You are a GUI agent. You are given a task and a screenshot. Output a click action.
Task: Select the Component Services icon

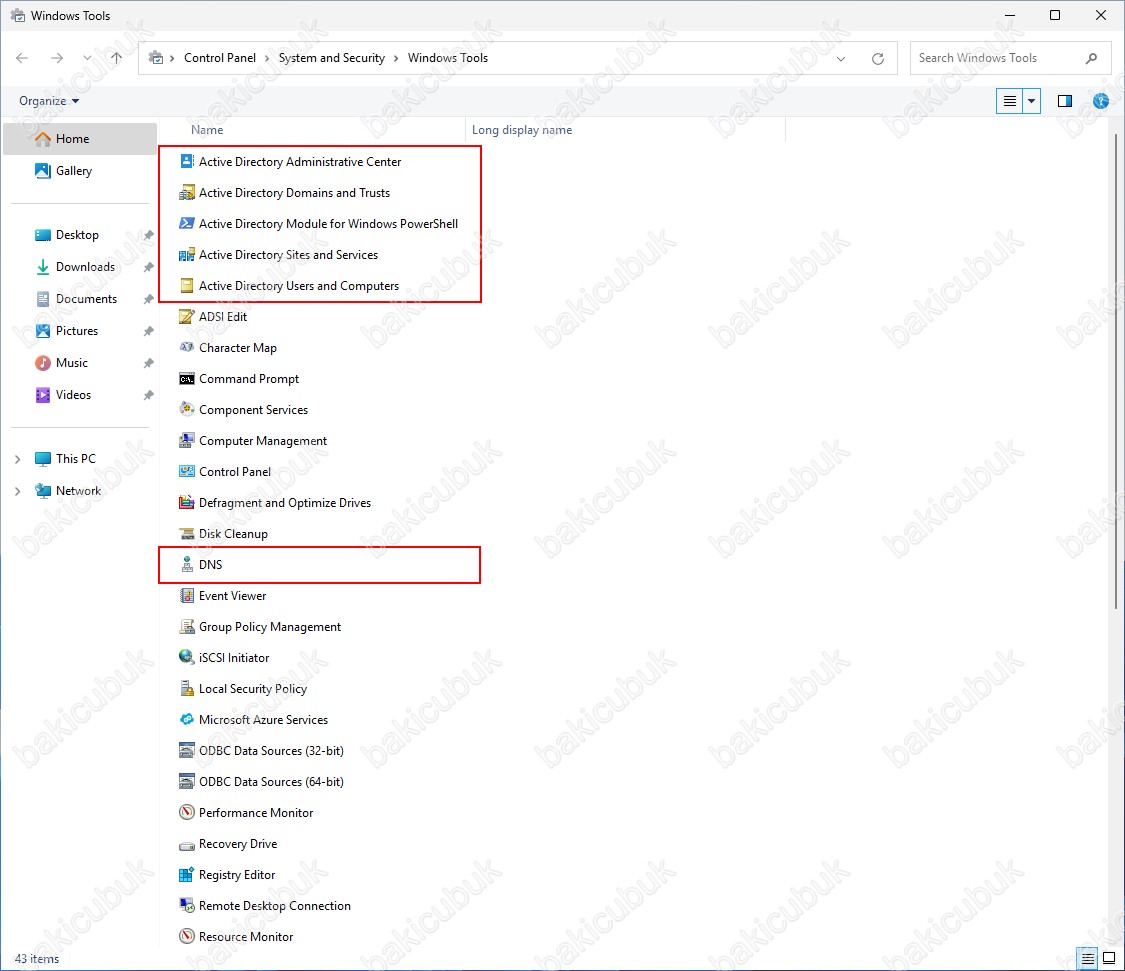[x=187, y=410]
